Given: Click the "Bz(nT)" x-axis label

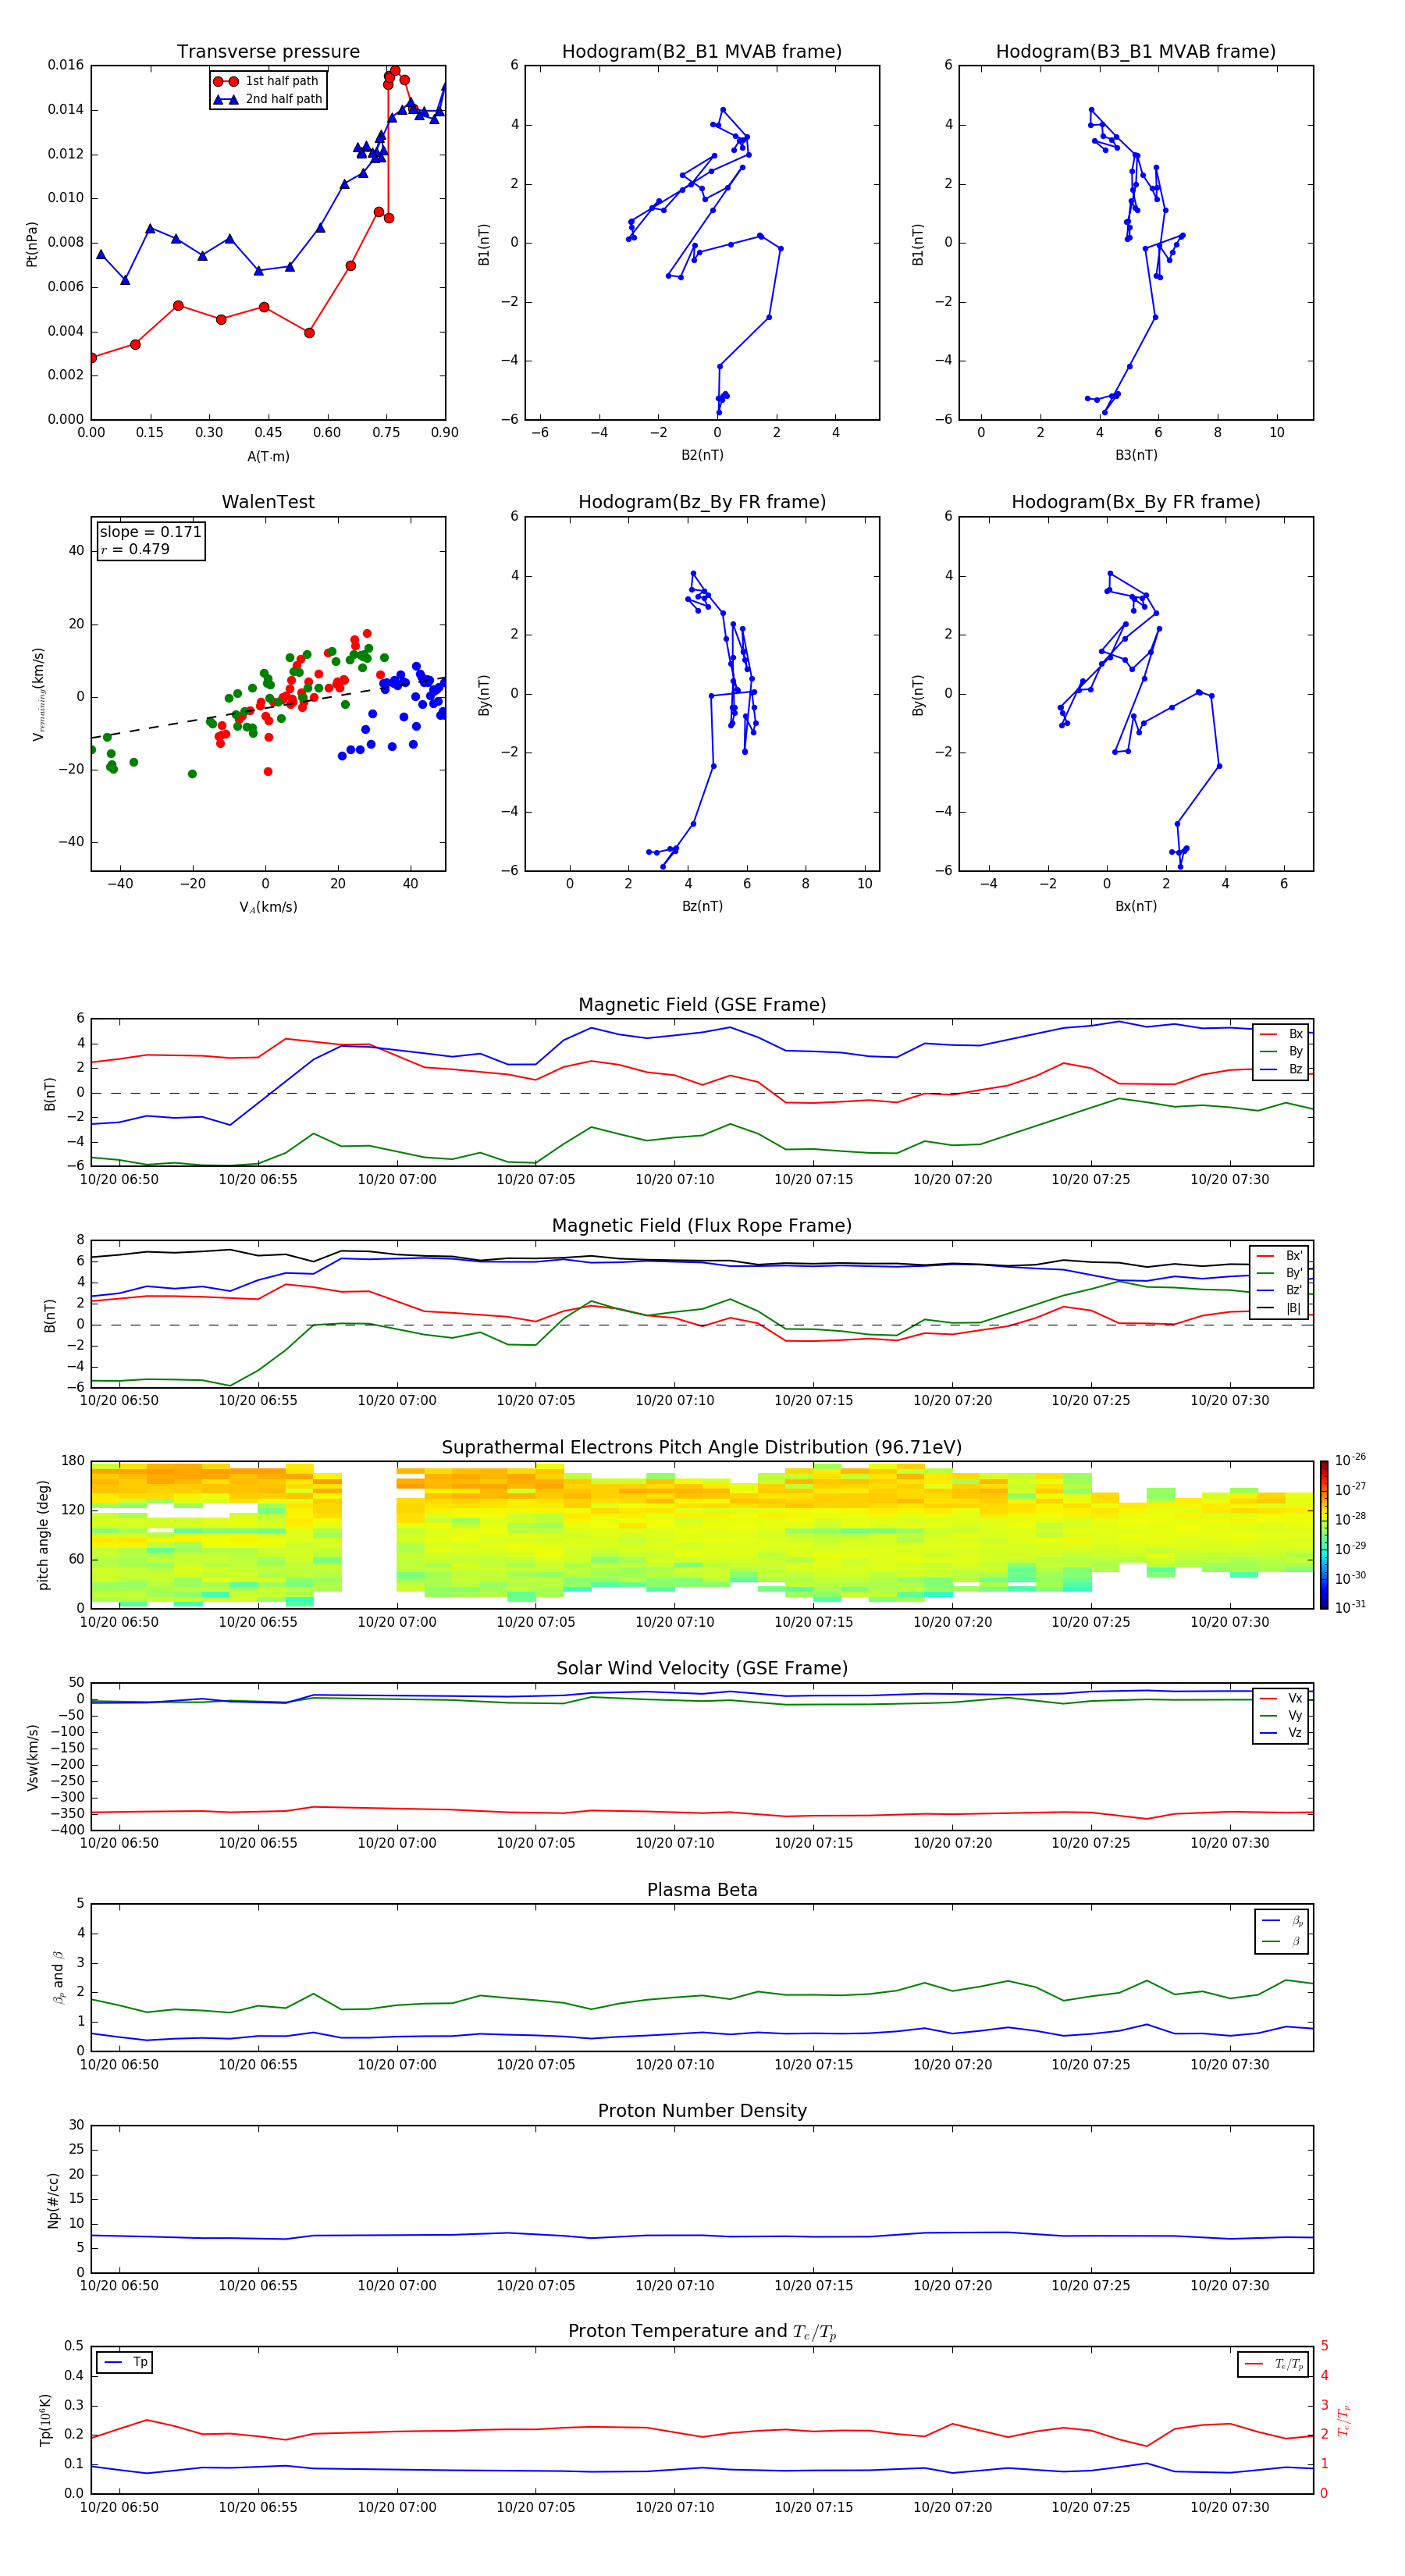Looking at the screenshot, I should click(702, 906).
